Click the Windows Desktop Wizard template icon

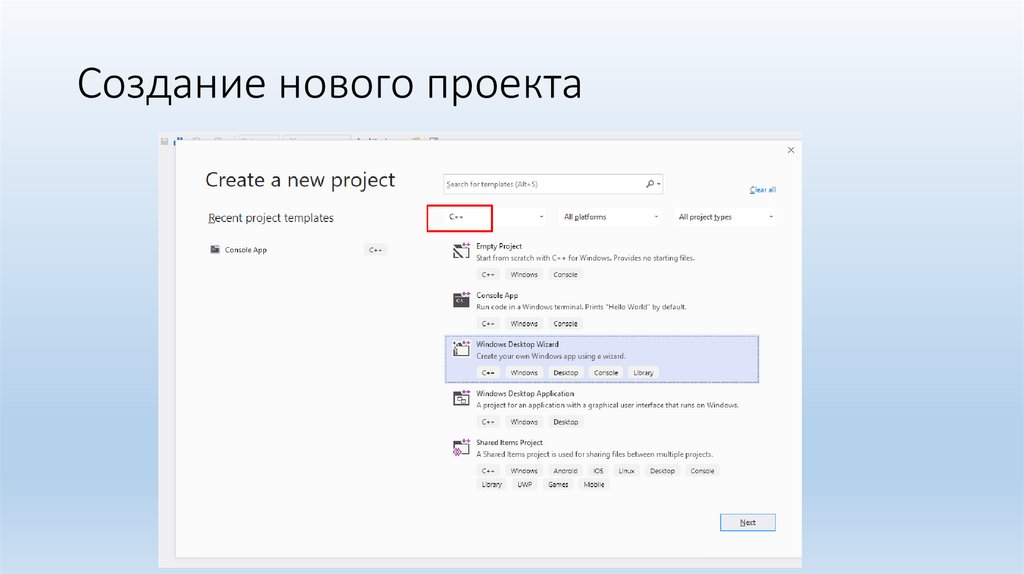click(461, 349)
